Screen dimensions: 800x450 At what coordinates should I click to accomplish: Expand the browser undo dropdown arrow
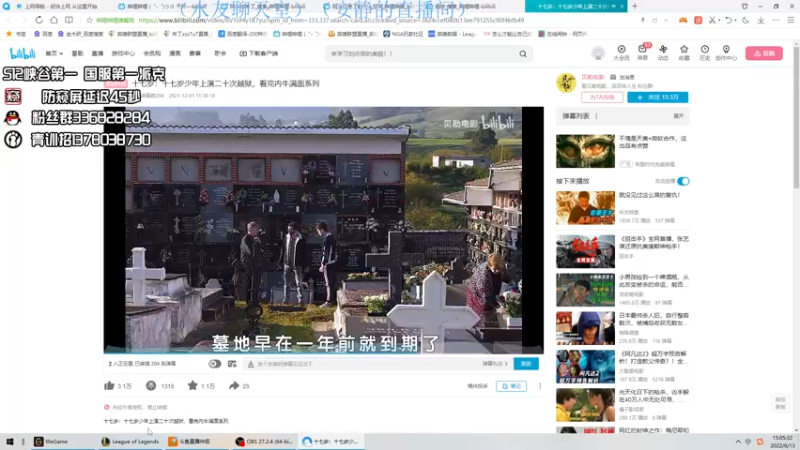click(x=736, y=20)
